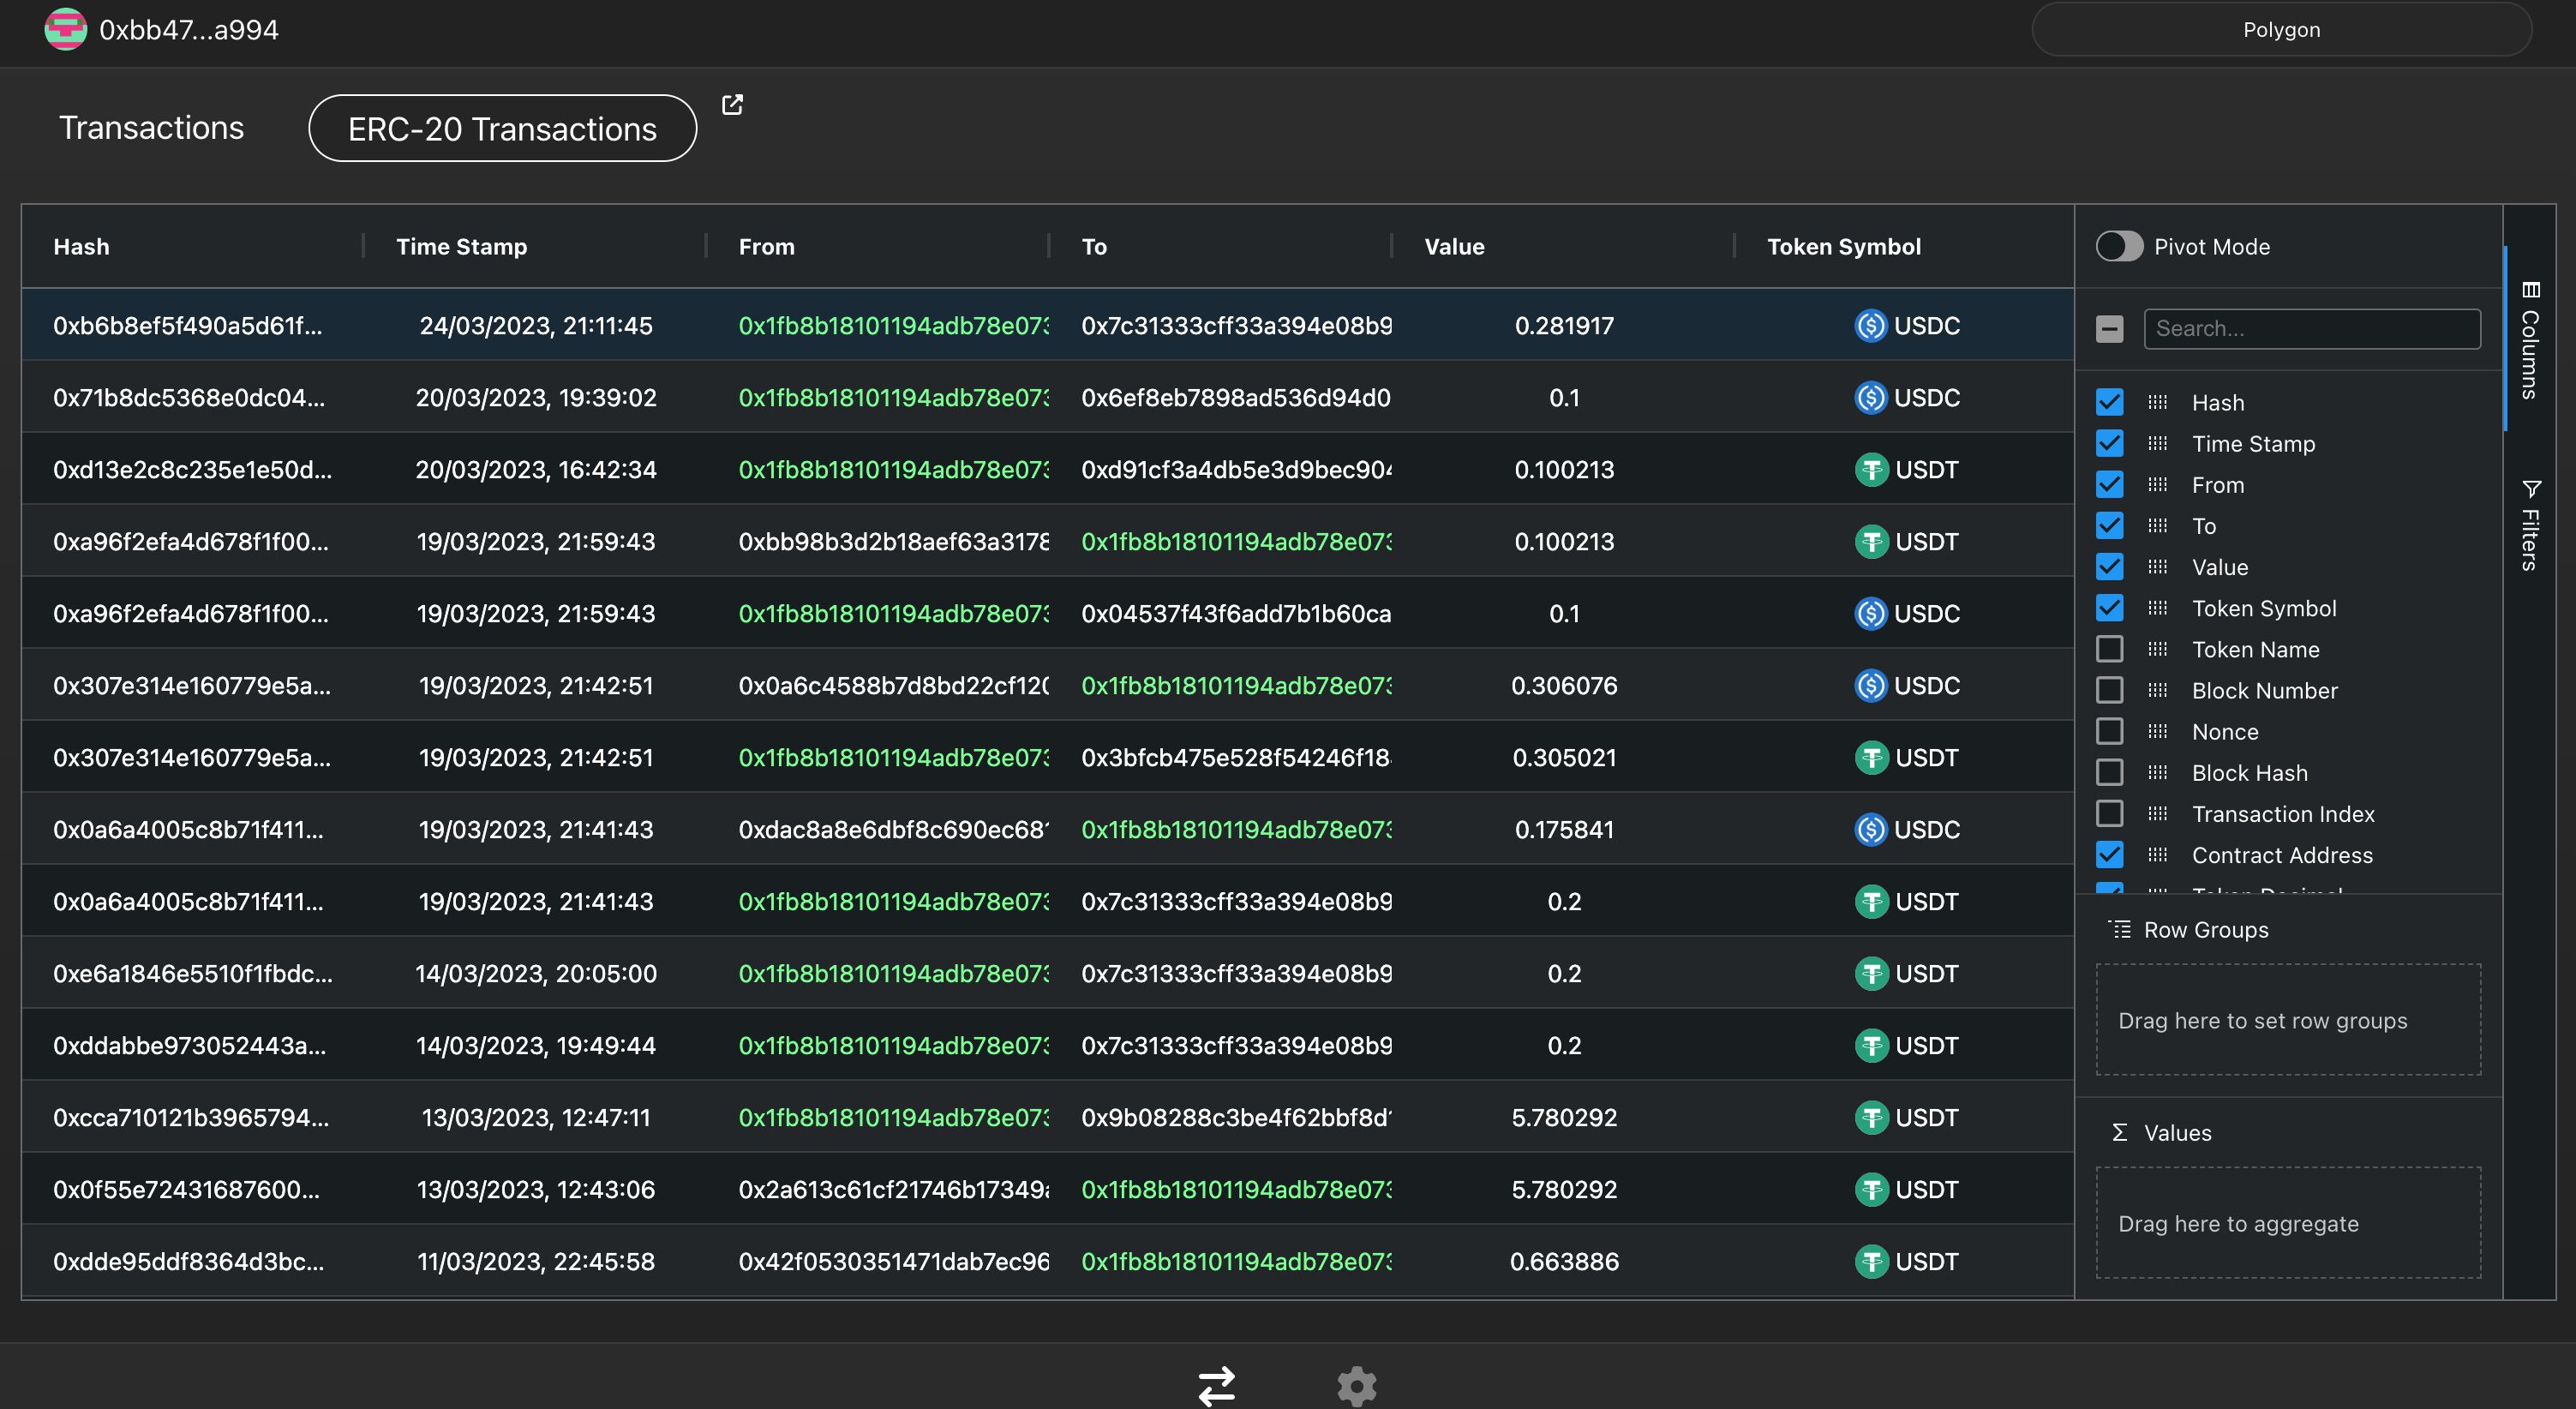Image resolution: width=2576 pixels, height=1409 pixels.
Task: Switch to the Transactions tab
Action: tap(151, 127)
